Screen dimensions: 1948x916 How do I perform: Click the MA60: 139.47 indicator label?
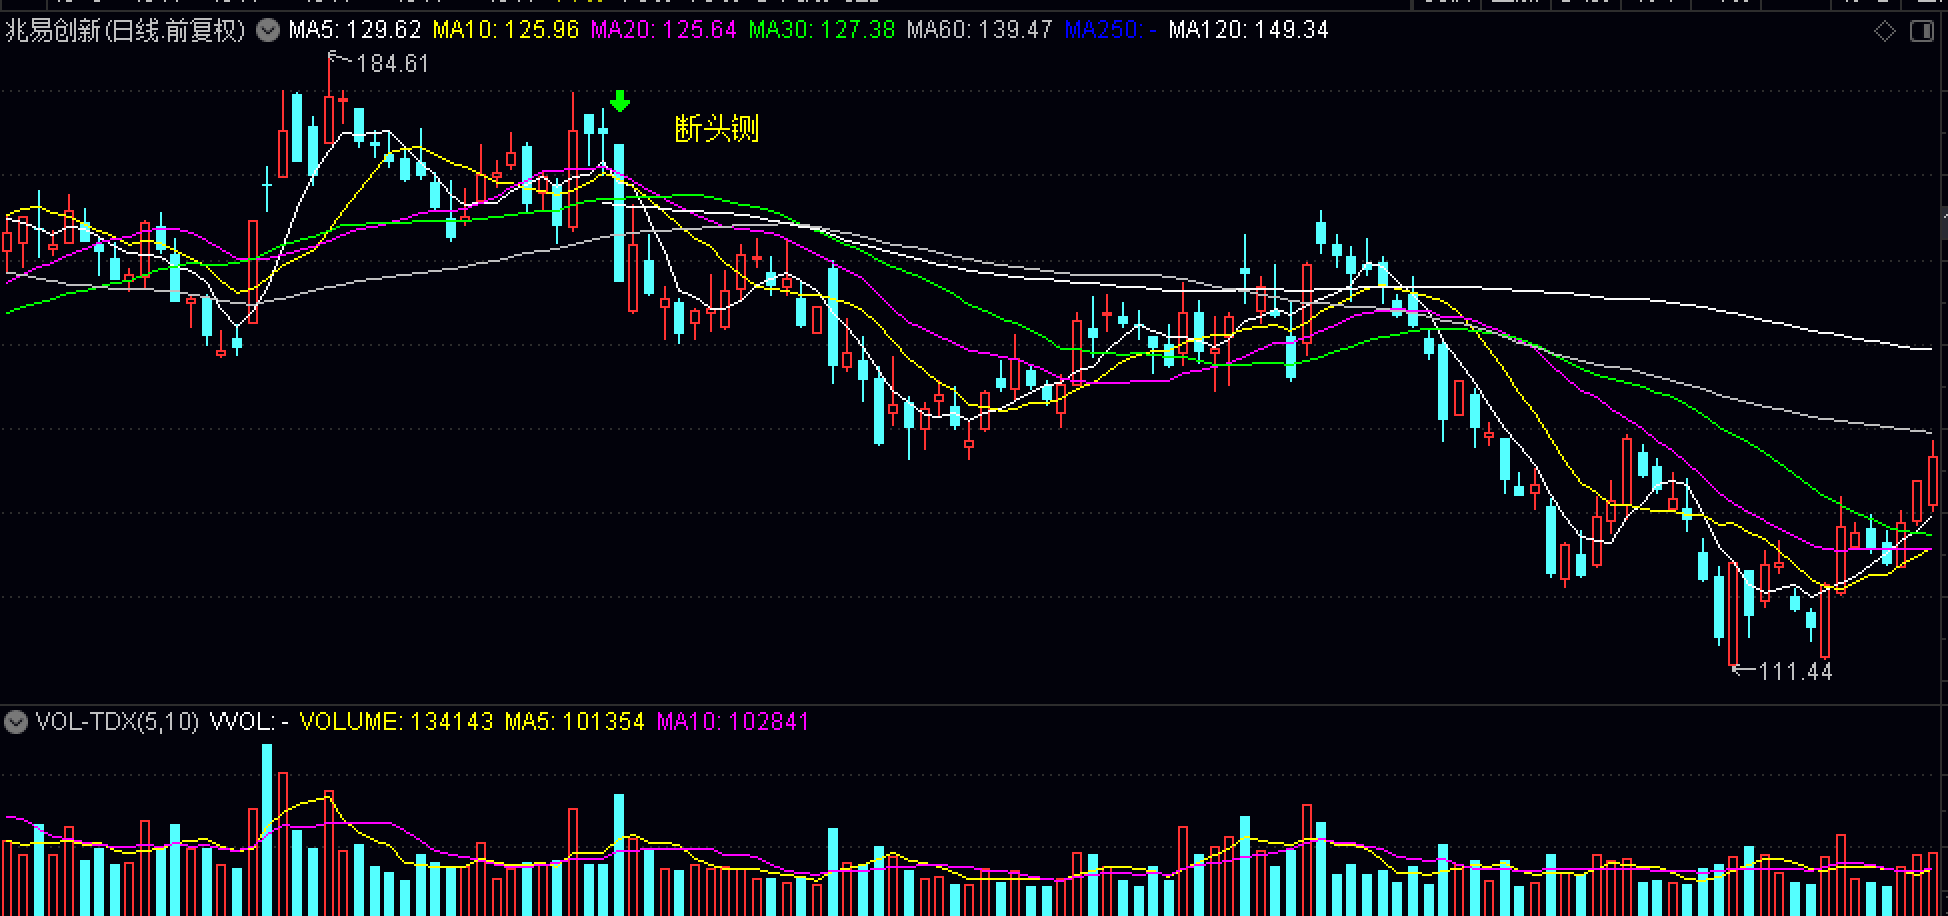[x=980, y=30]
